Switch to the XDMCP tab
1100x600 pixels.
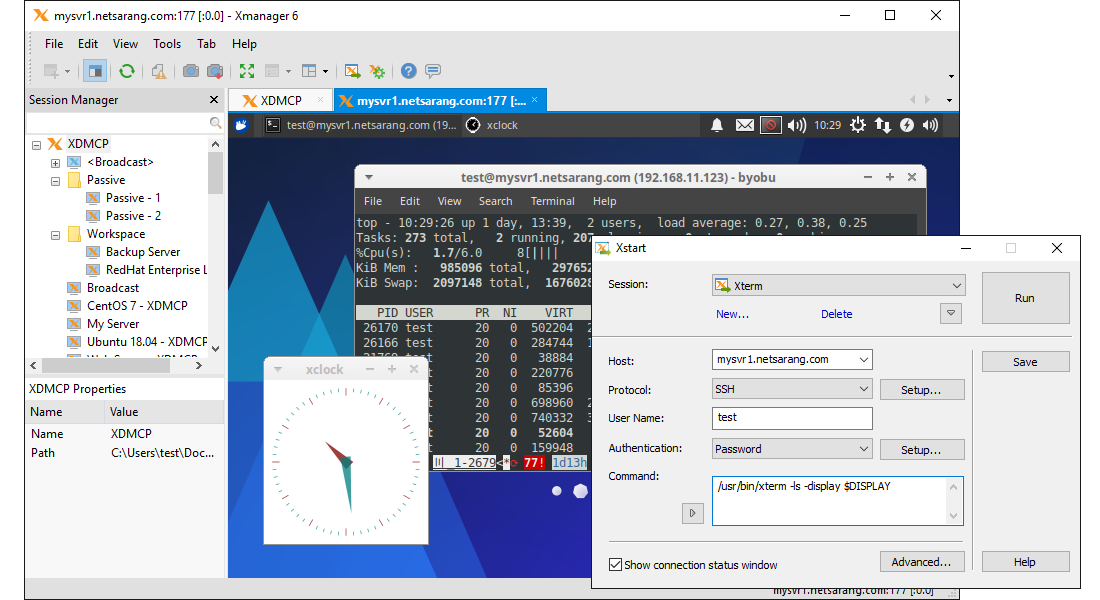point(279,100)
